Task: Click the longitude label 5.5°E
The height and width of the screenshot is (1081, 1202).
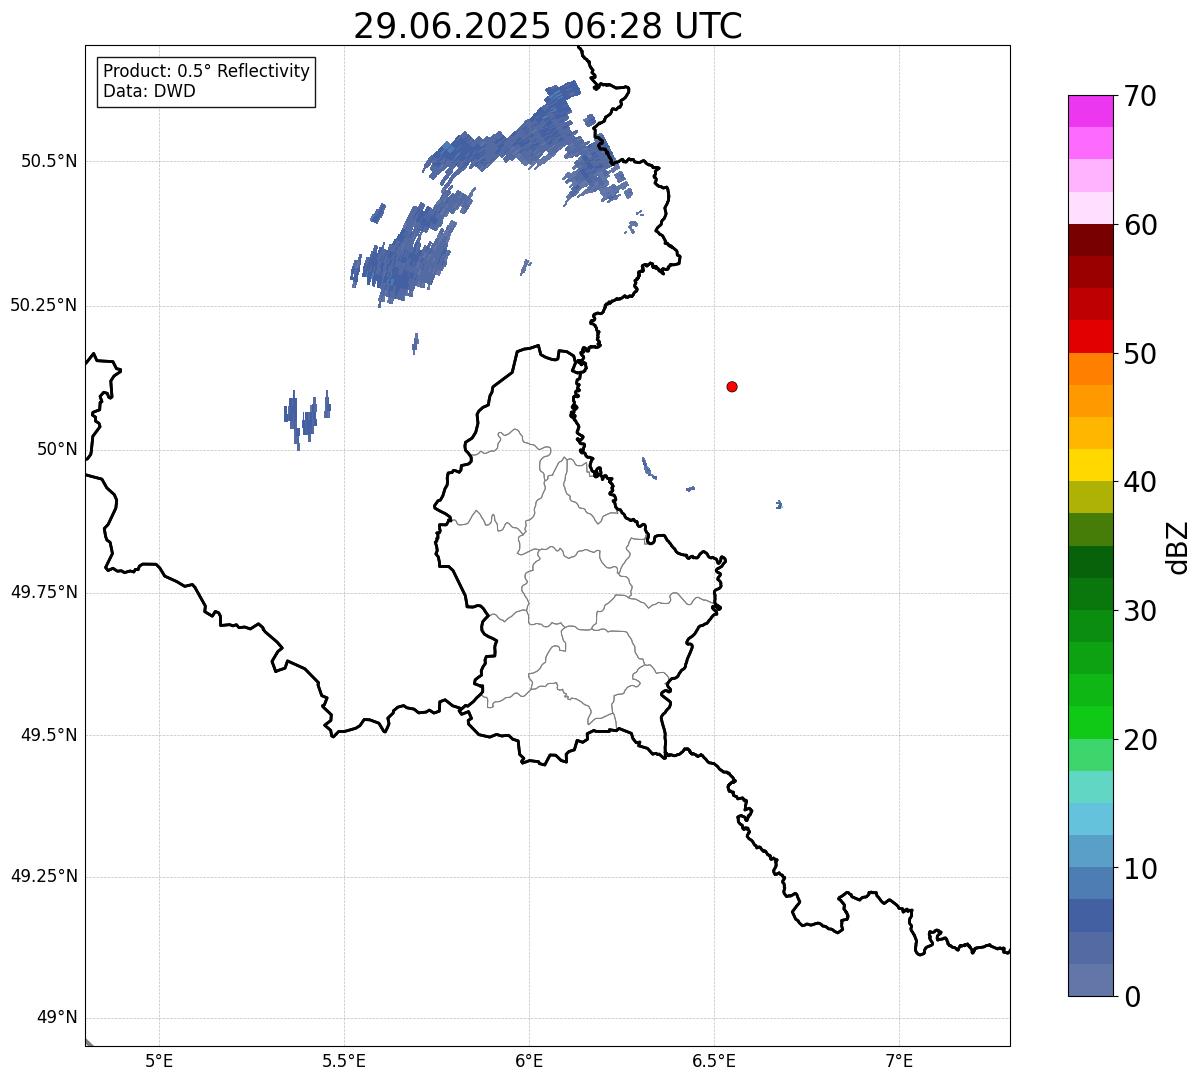Action: (344, 1061)
